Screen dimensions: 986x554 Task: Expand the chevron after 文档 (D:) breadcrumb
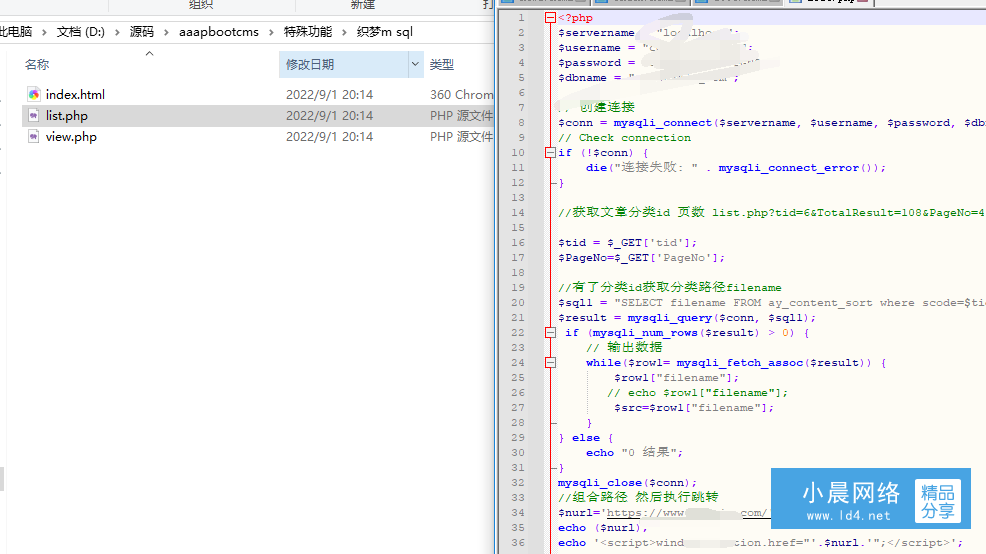[x=117, y=32]
